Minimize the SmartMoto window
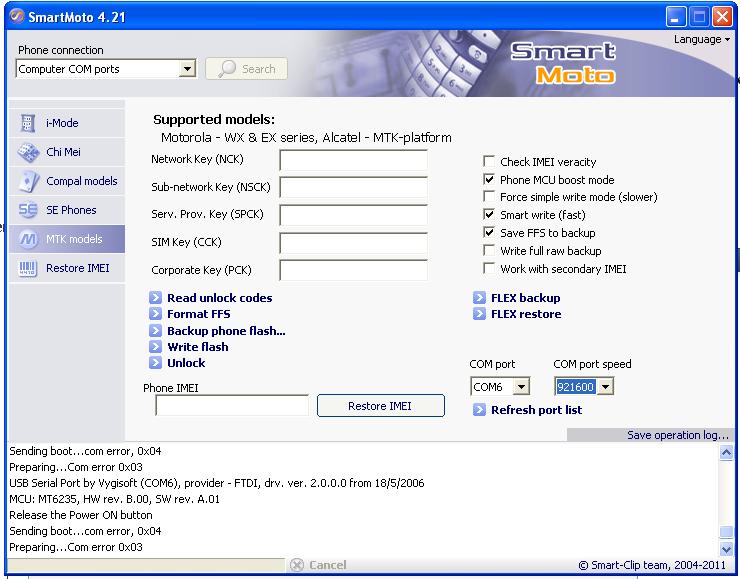The image size is (740, 579). (x=676, y=17)
